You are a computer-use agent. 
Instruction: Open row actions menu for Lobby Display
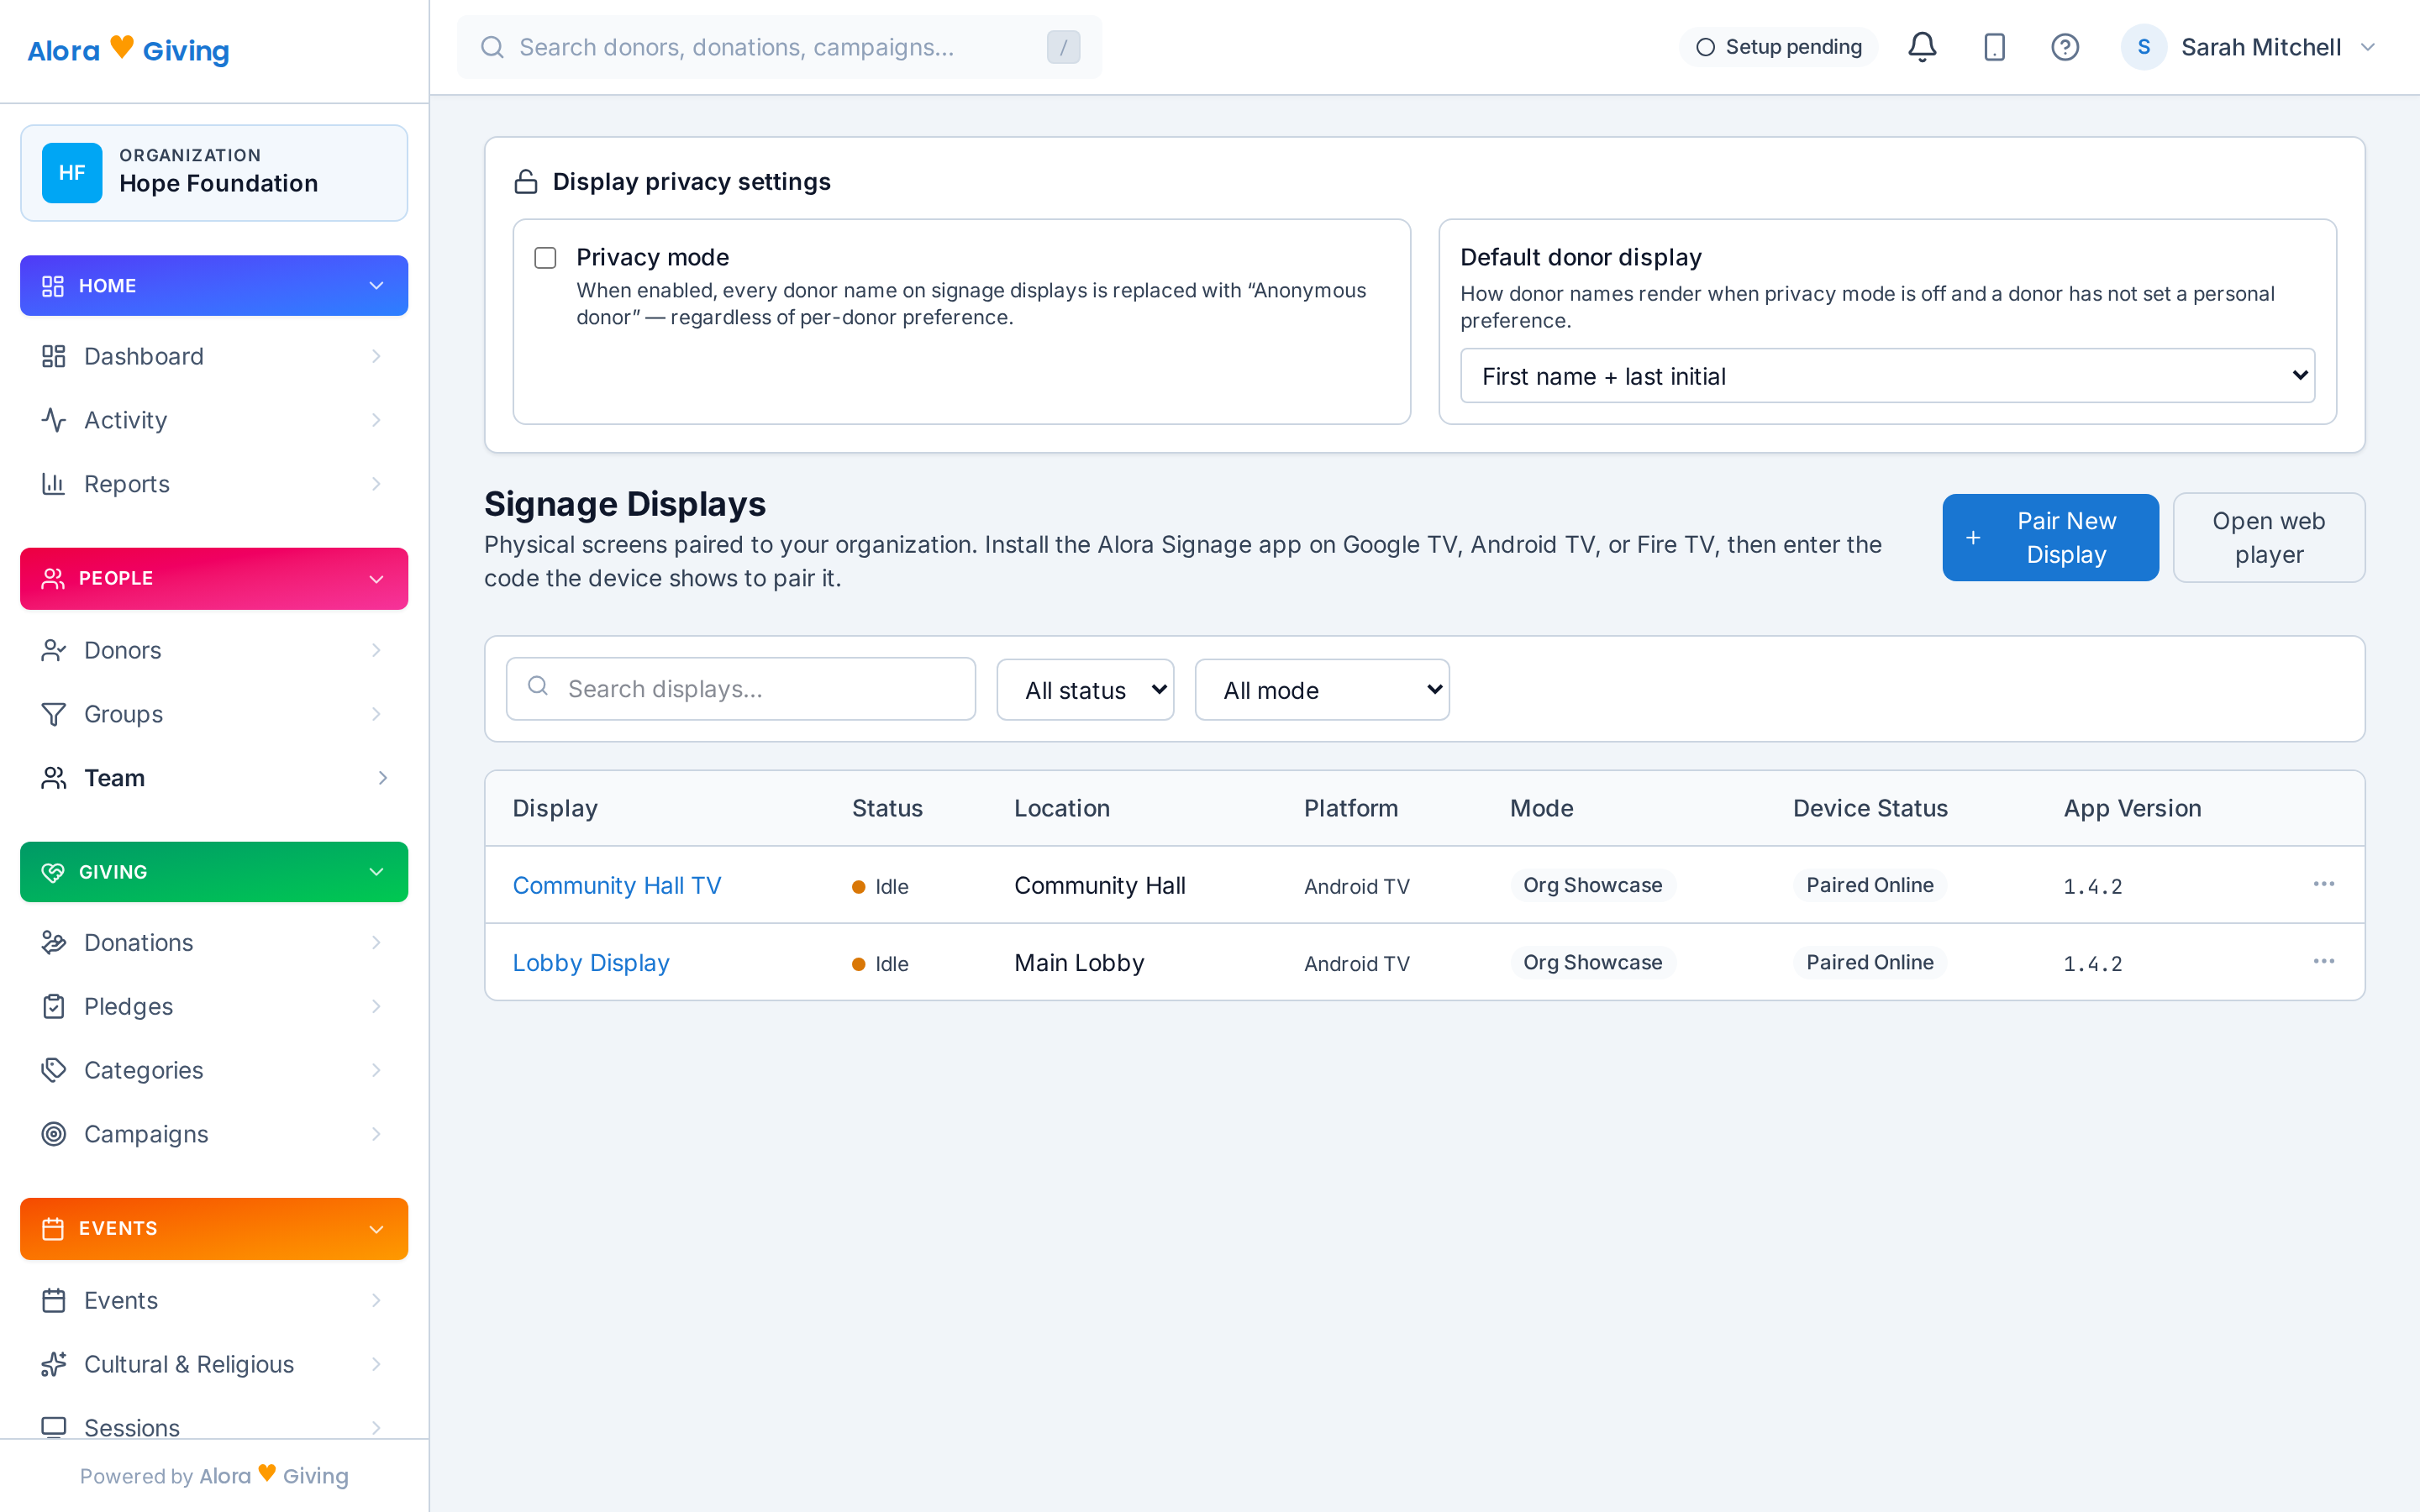[2323, 961]
